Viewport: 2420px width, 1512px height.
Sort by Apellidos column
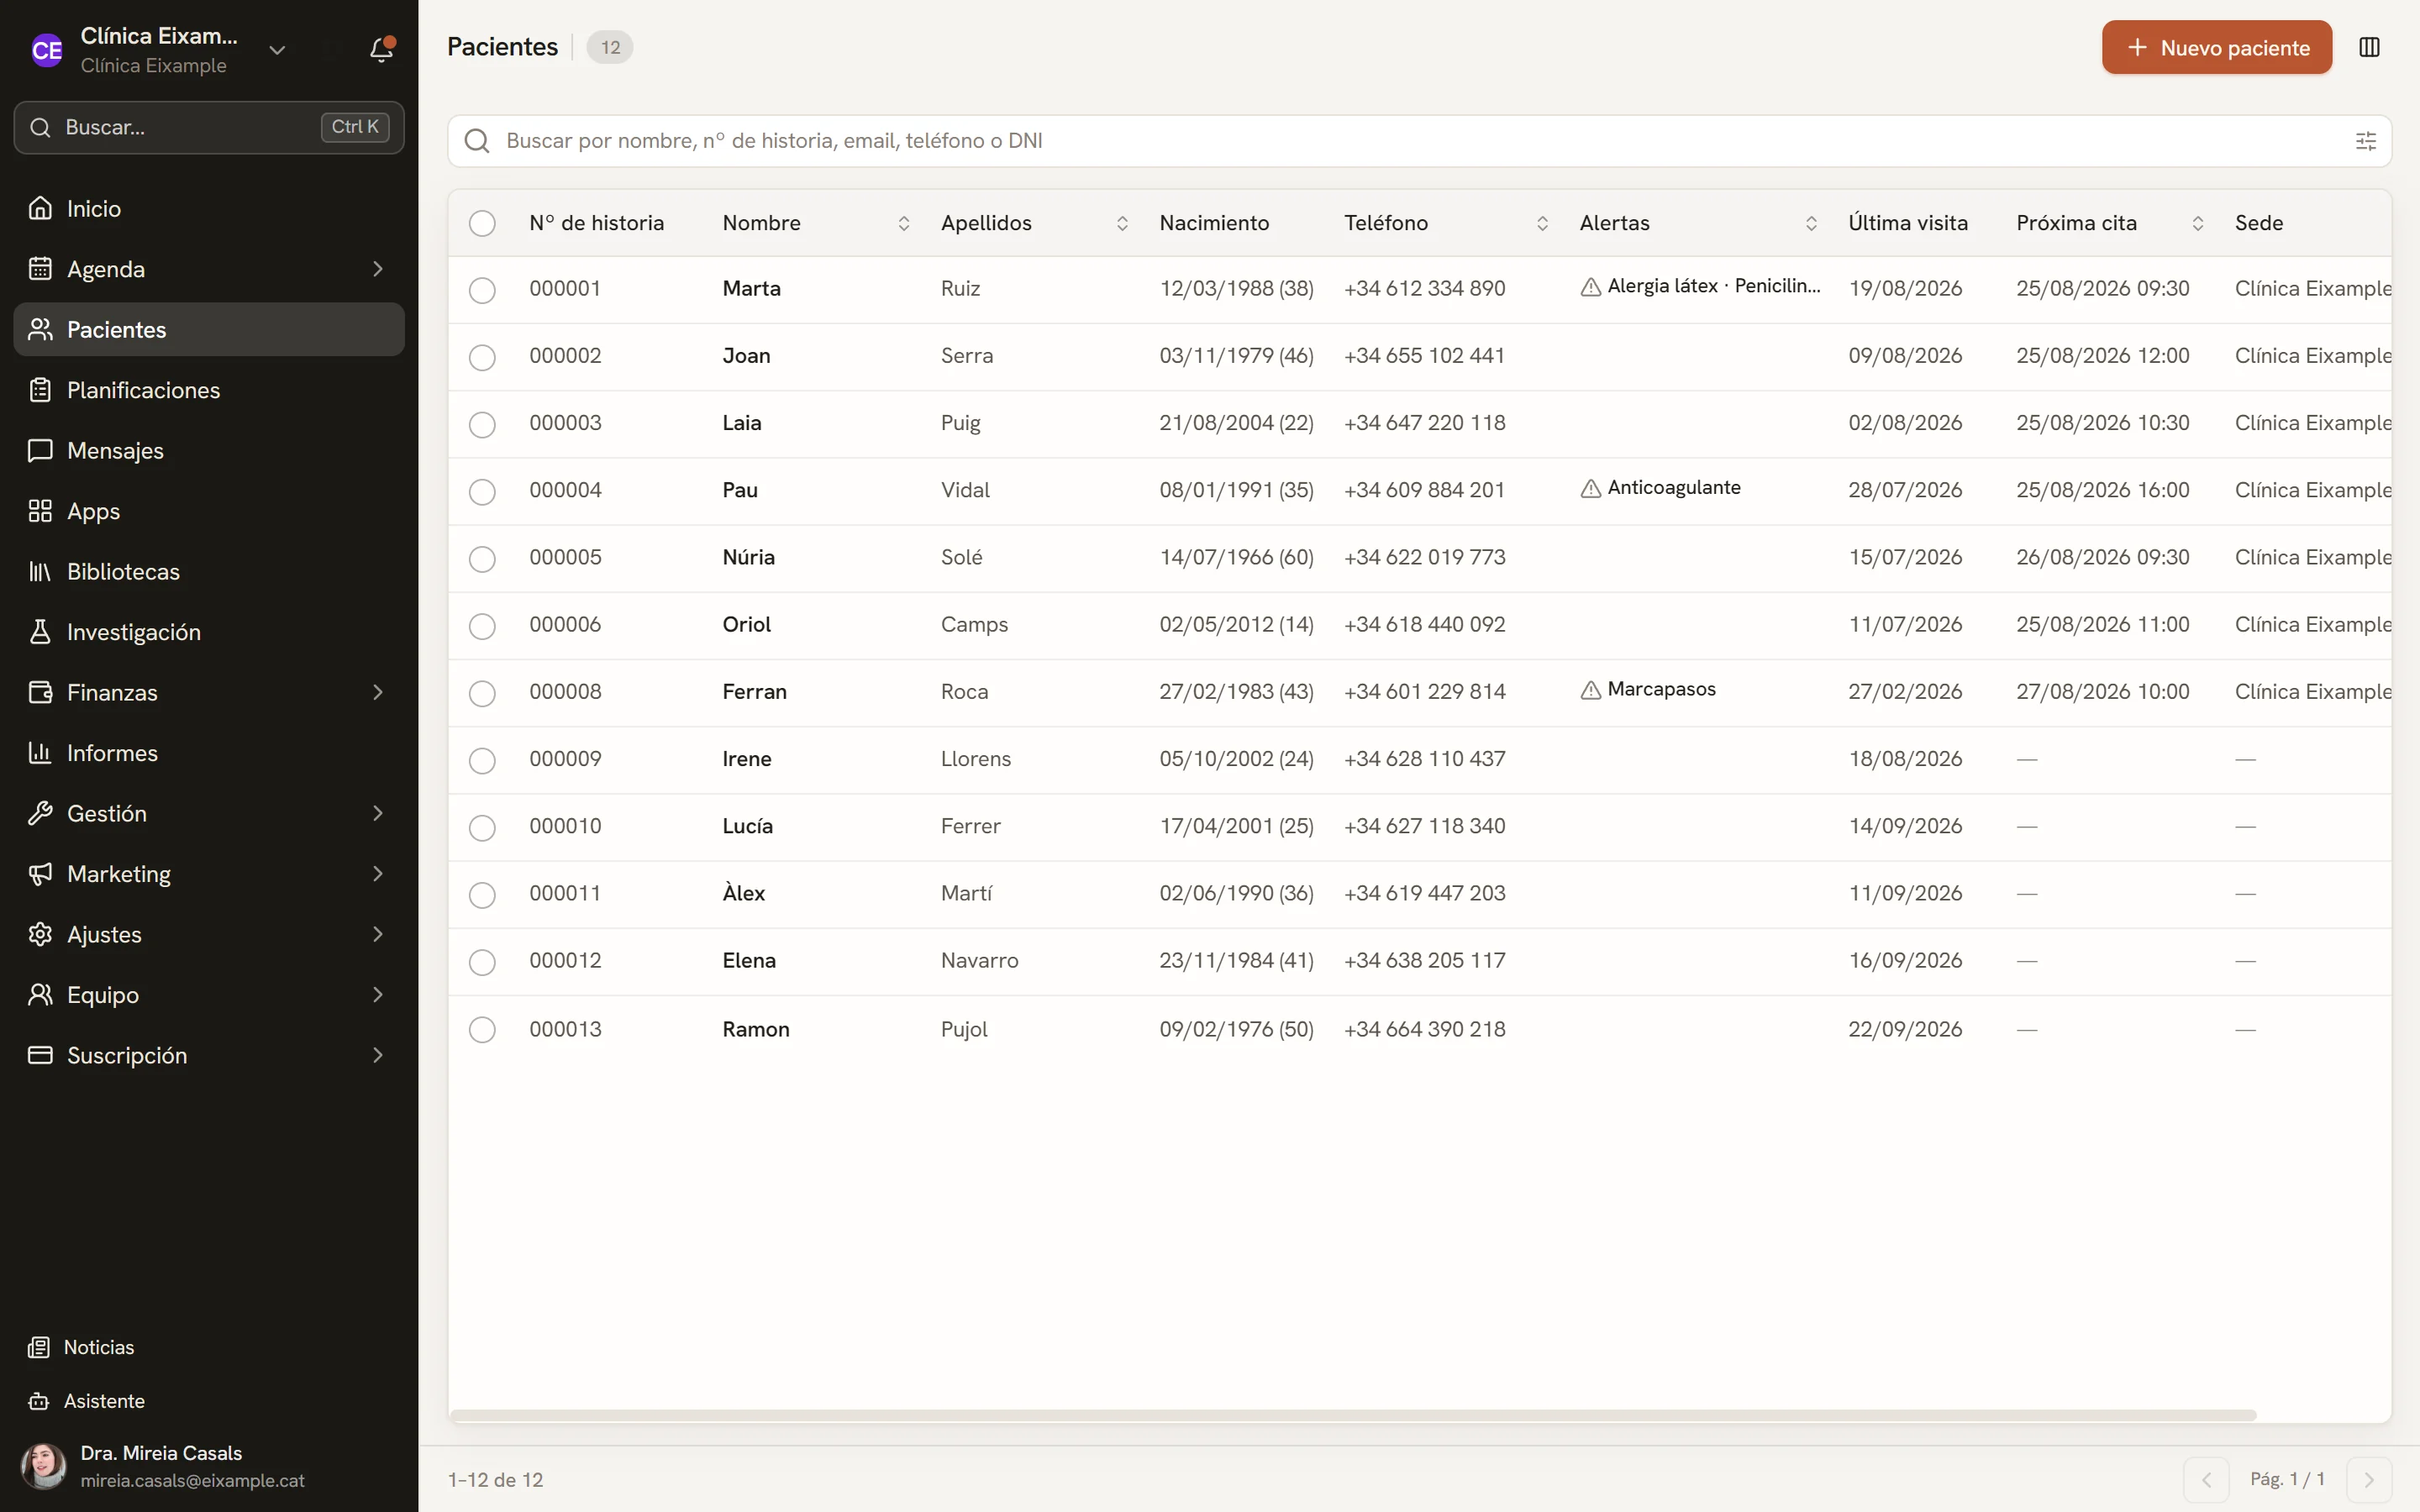pyautogui.click(x=1122, y=223)
